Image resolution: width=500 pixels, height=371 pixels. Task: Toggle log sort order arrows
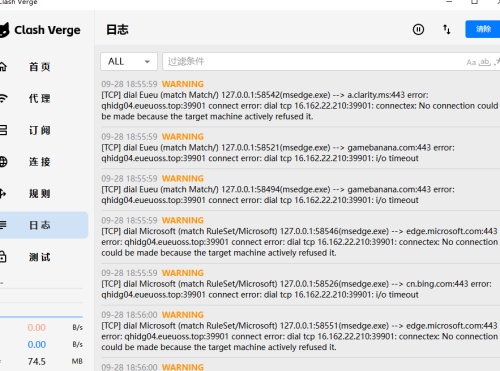point(447,29)
